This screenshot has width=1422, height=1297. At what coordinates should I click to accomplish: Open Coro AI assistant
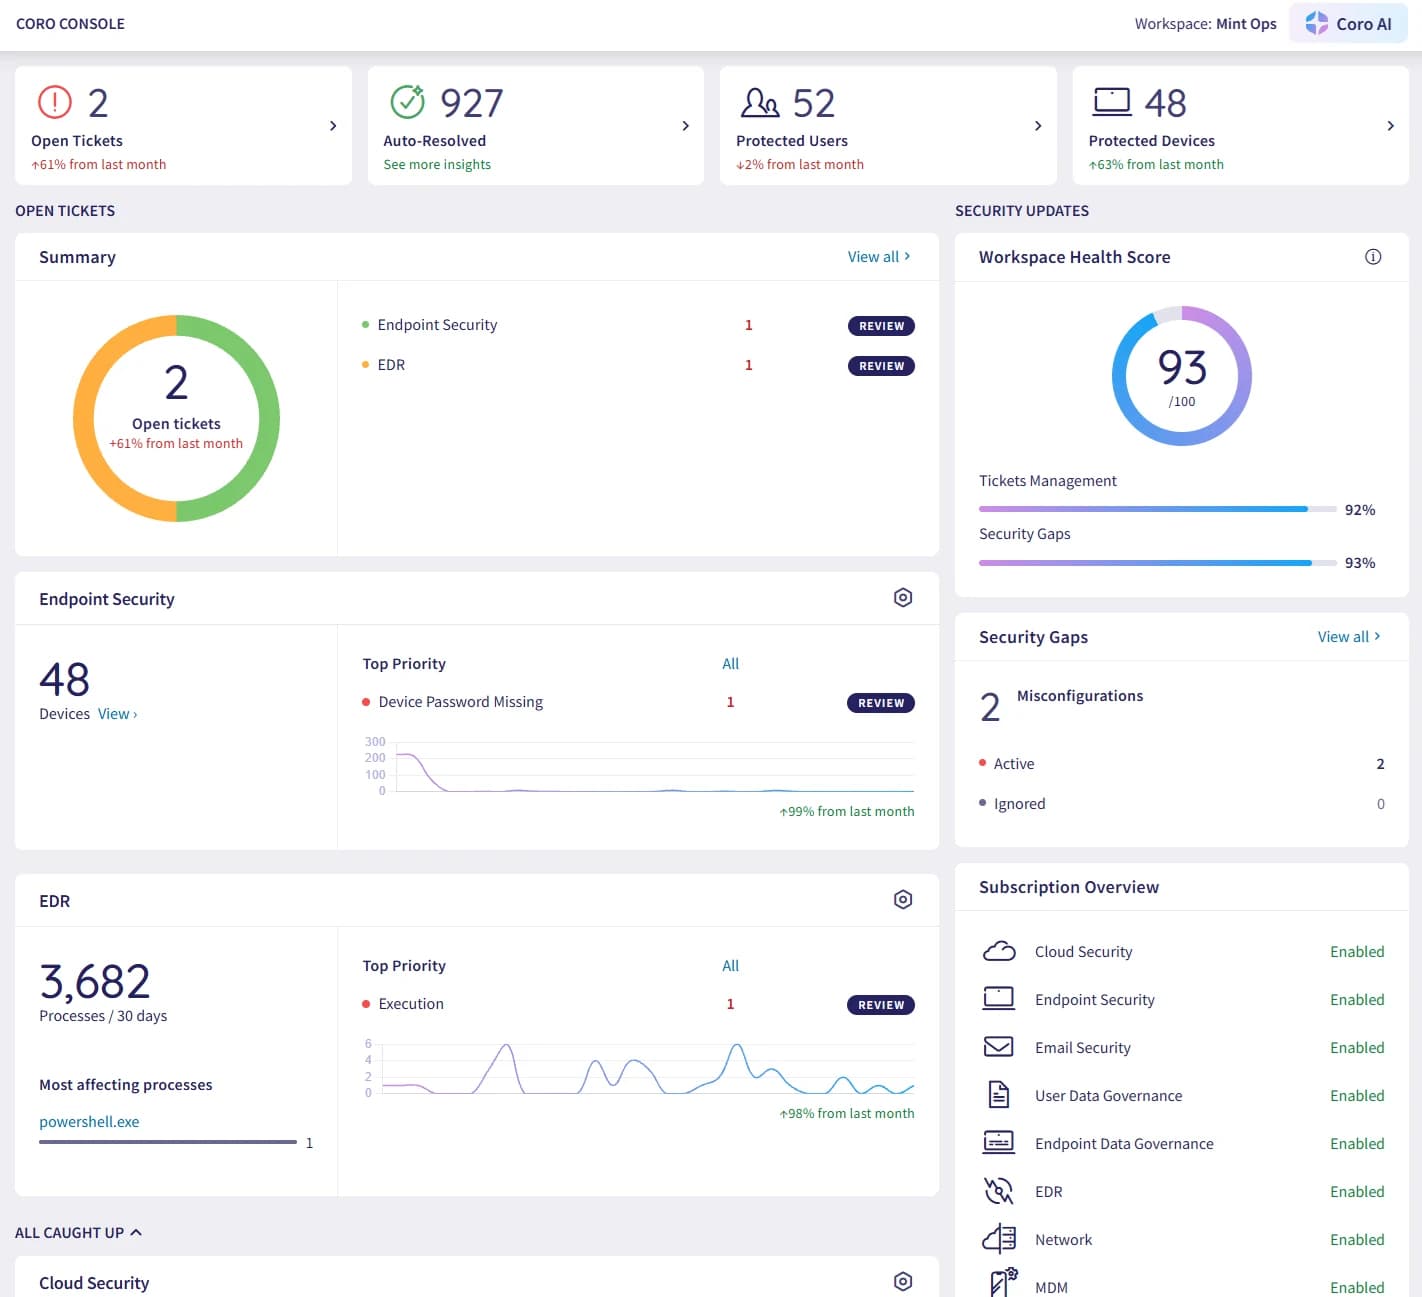pyautogui.click(x=1348, y=24)
